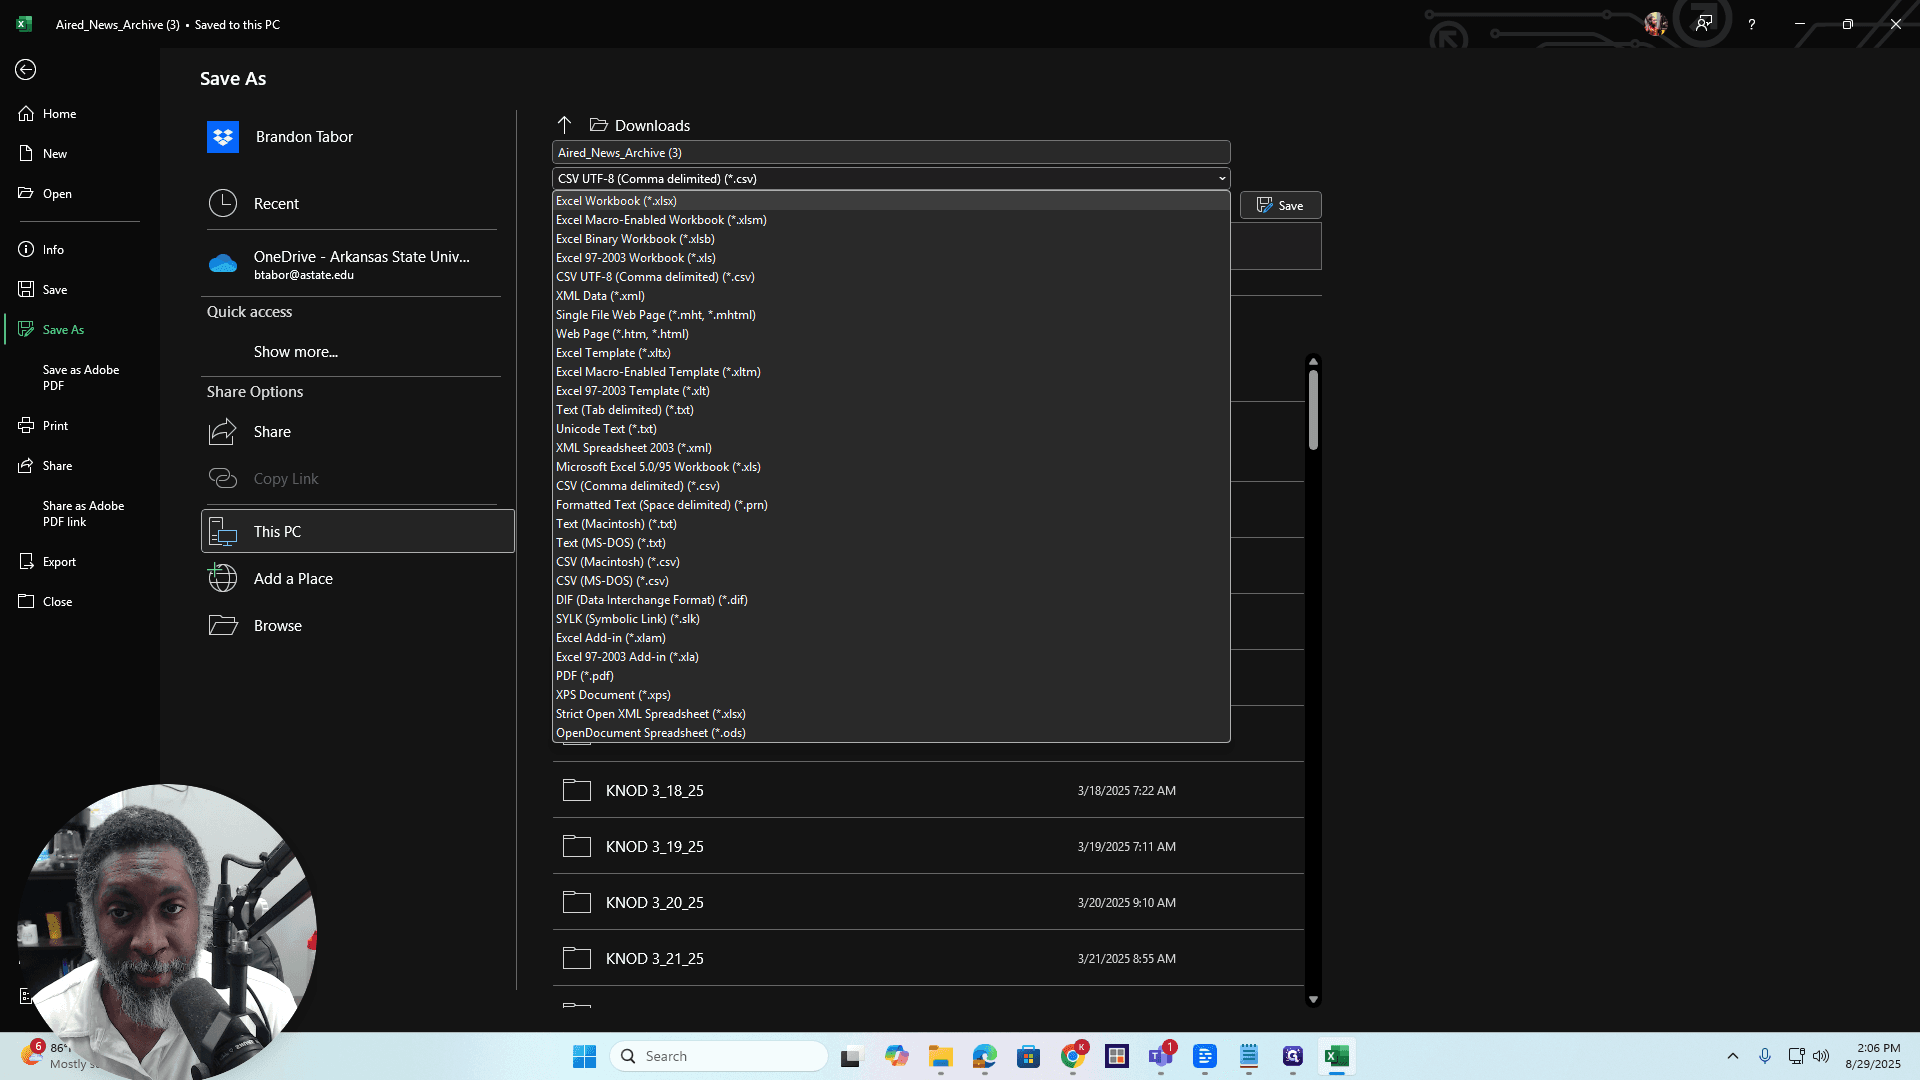
Task: Select OneDrive Arkansas State Univ location
Action: (357, 265)
